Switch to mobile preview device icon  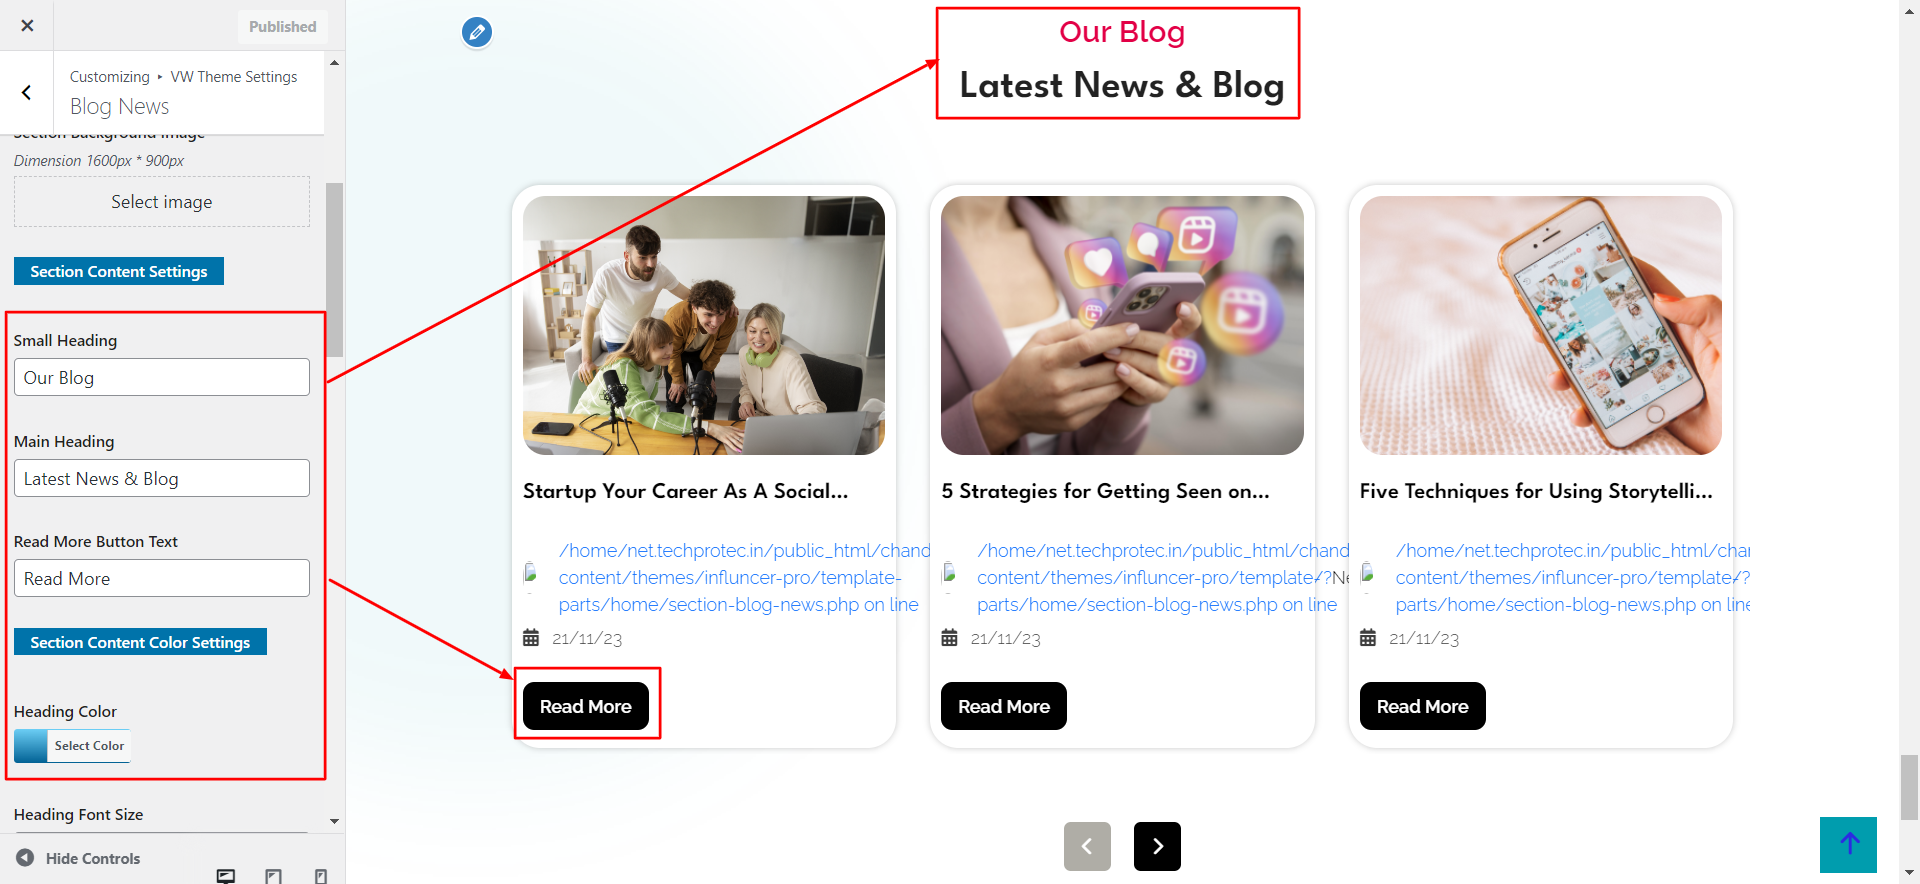click(321, 876)
